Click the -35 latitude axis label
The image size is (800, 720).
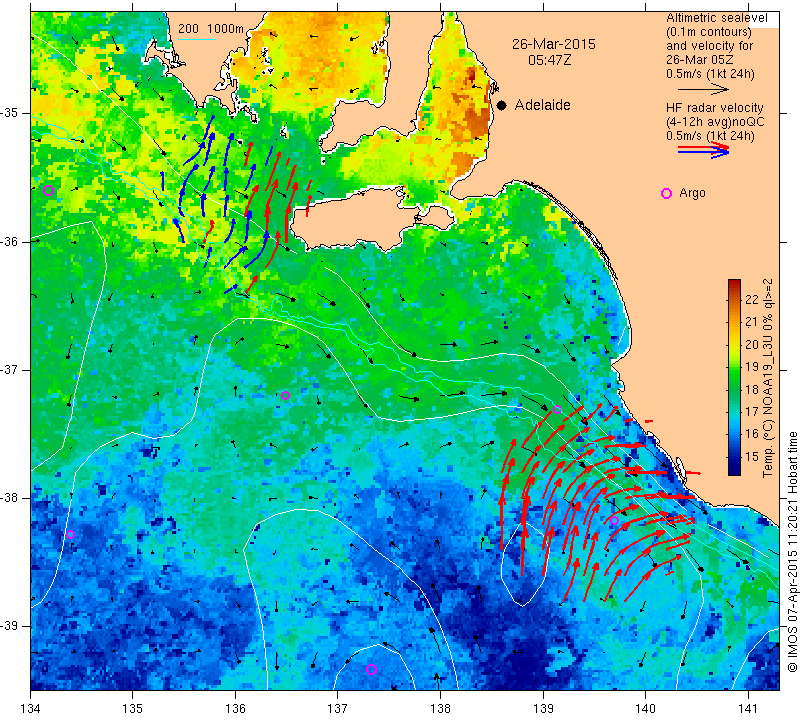[x=11, y=113]
